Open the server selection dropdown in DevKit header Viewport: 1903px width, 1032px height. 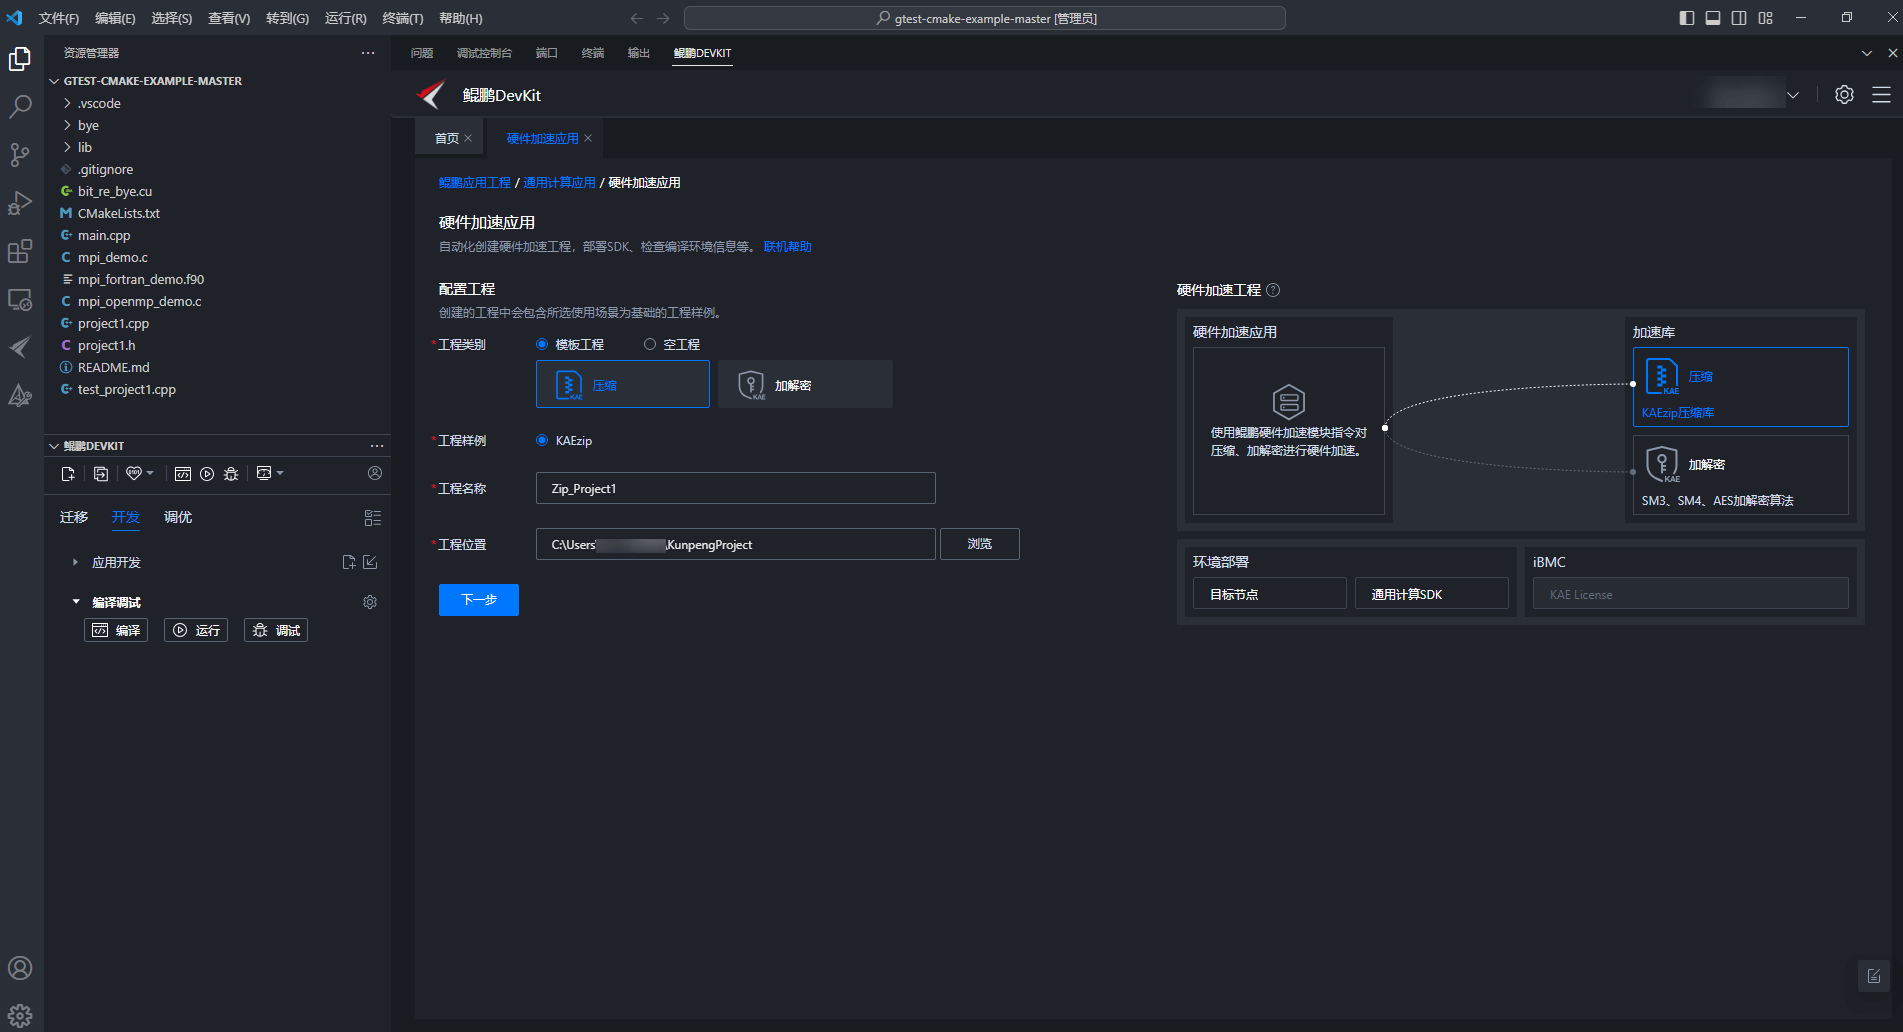tap(1793, 95)
